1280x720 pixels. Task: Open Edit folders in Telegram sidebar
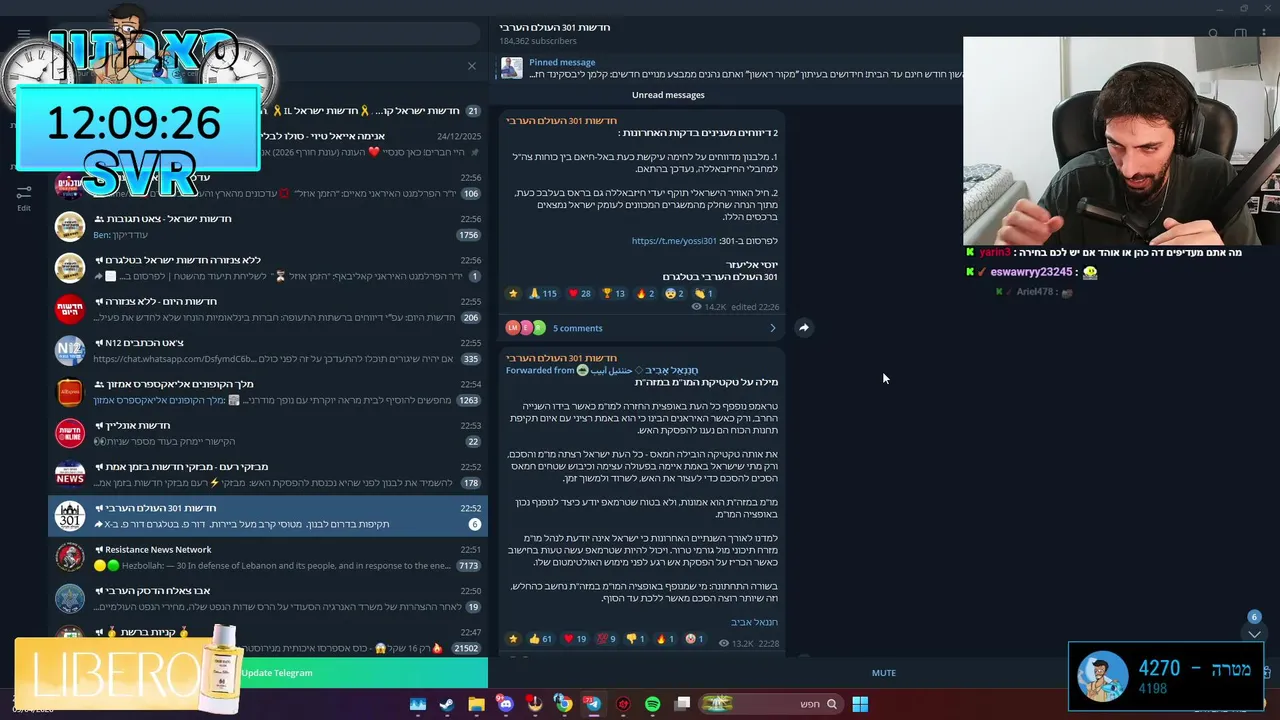(x=24, y=196)
